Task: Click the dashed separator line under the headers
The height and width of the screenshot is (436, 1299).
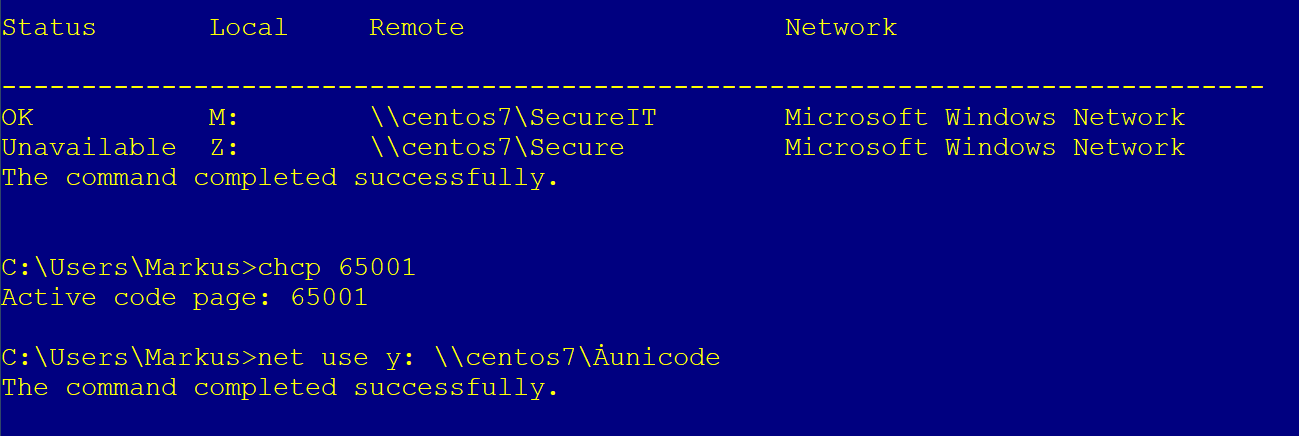Action: 632,88
